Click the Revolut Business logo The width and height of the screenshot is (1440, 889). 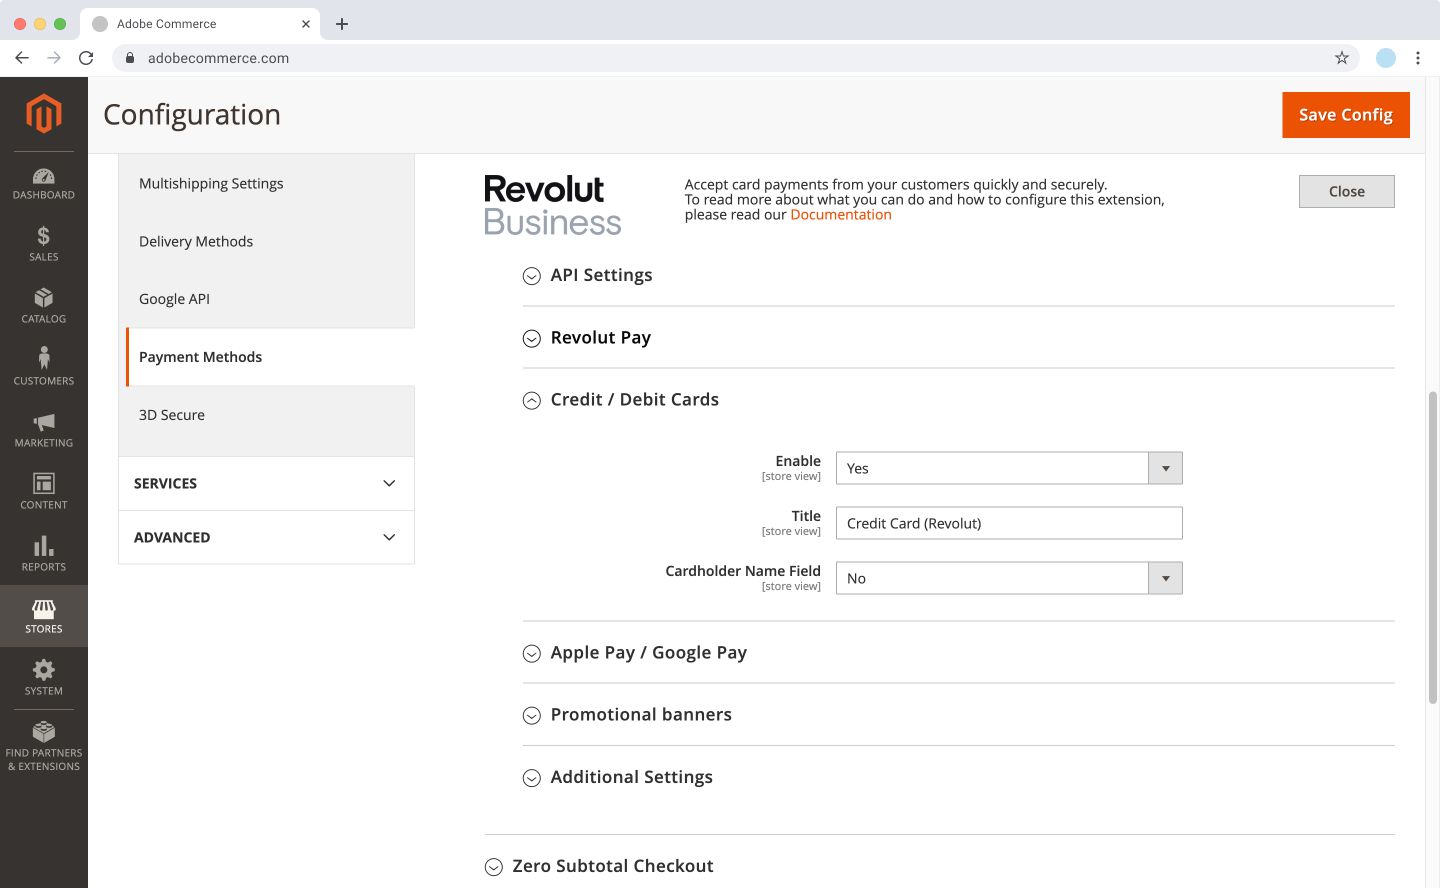pyautogui.click(x=552, y=205)
